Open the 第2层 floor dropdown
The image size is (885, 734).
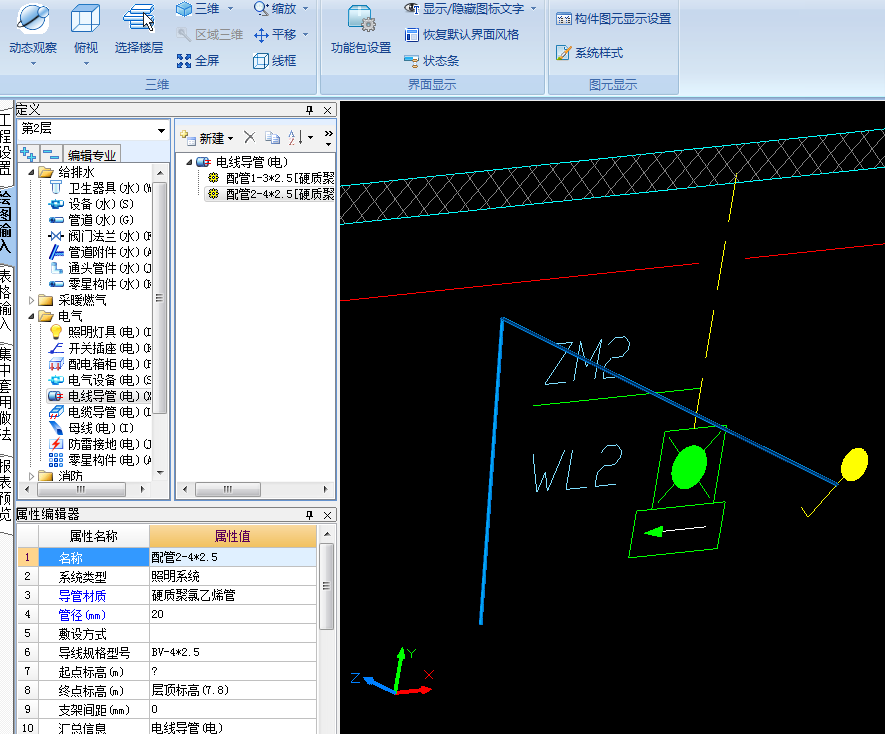click(161, 130)
